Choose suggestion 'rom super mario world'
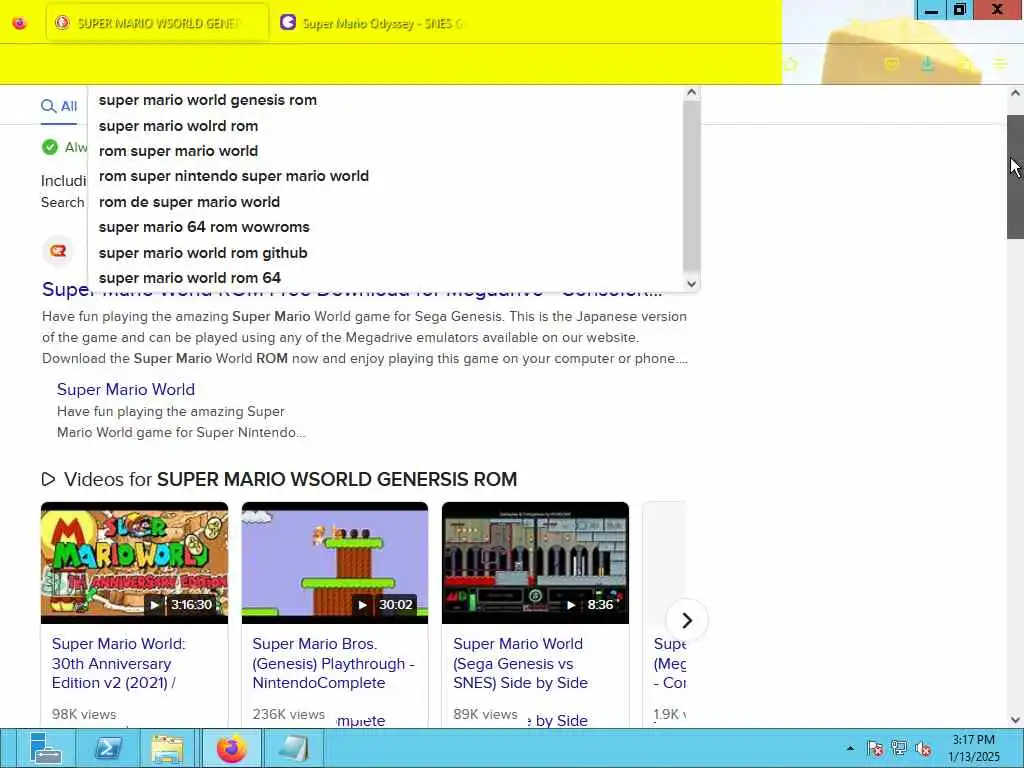 [x=178, y=151]
